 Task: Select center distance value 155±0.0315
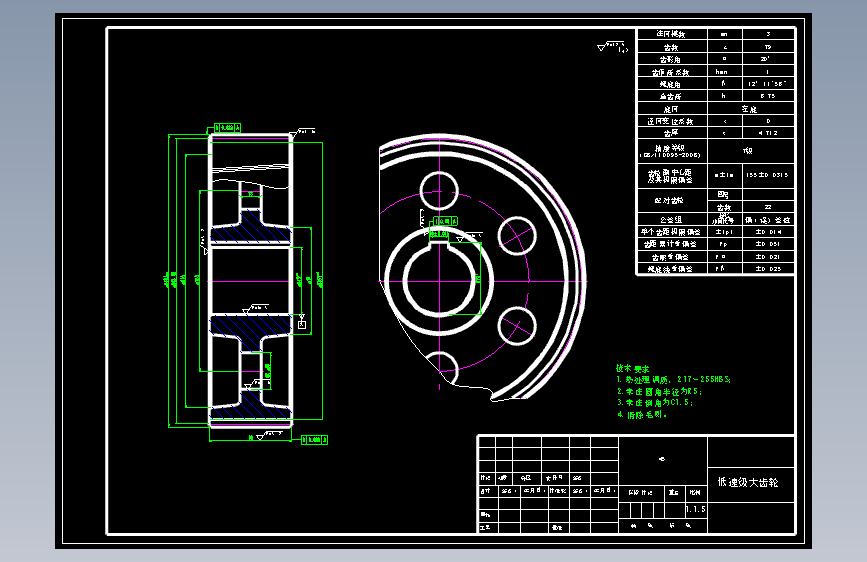[767, 175]
